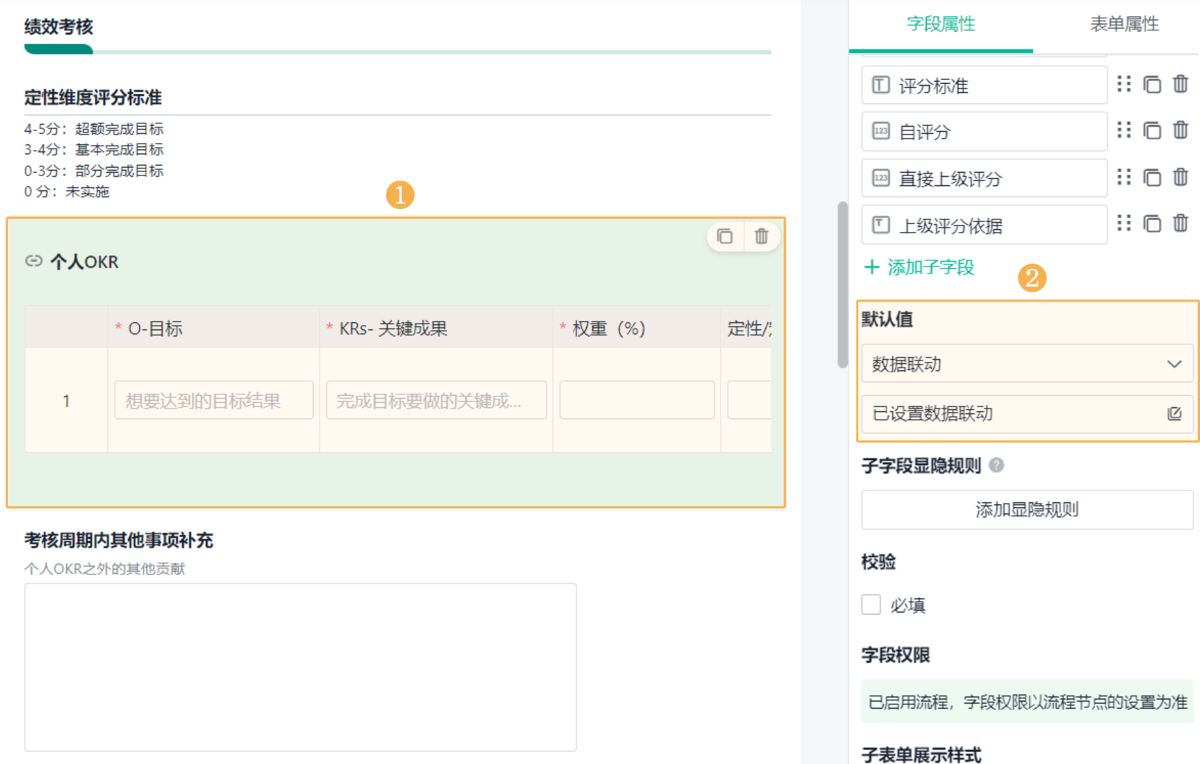Delete the 评分标准 subfield
The width and height of the screenshot is (1200, 764).
[x=1181, y=85]
